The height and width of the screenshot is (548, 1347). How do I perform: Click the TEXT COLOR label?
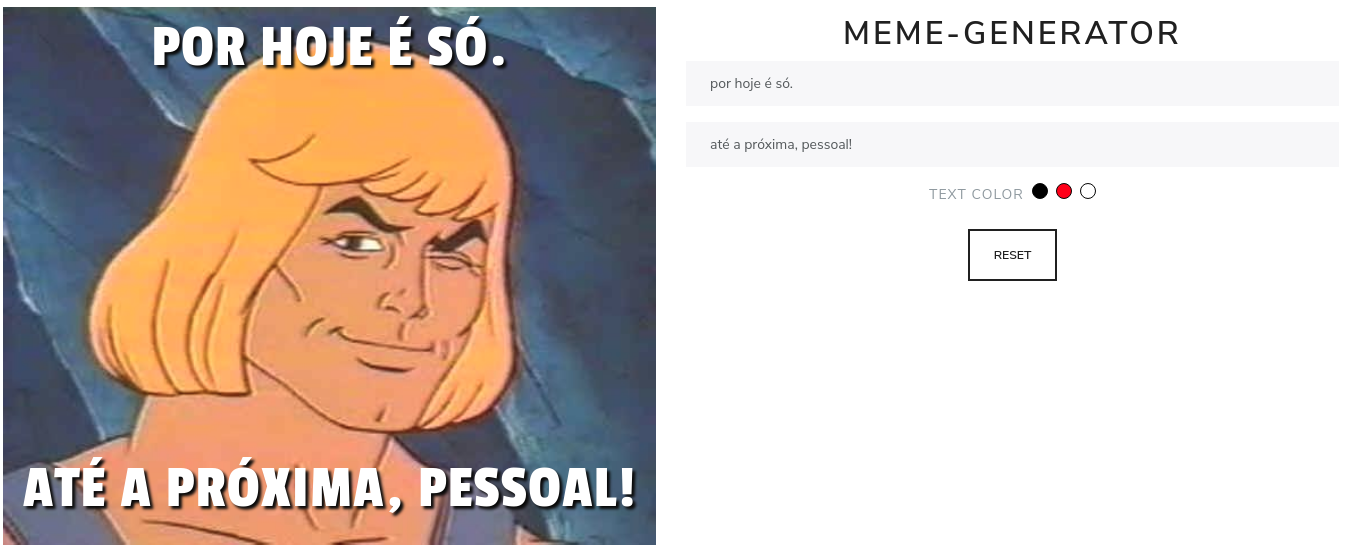click(x=976, y=194)
